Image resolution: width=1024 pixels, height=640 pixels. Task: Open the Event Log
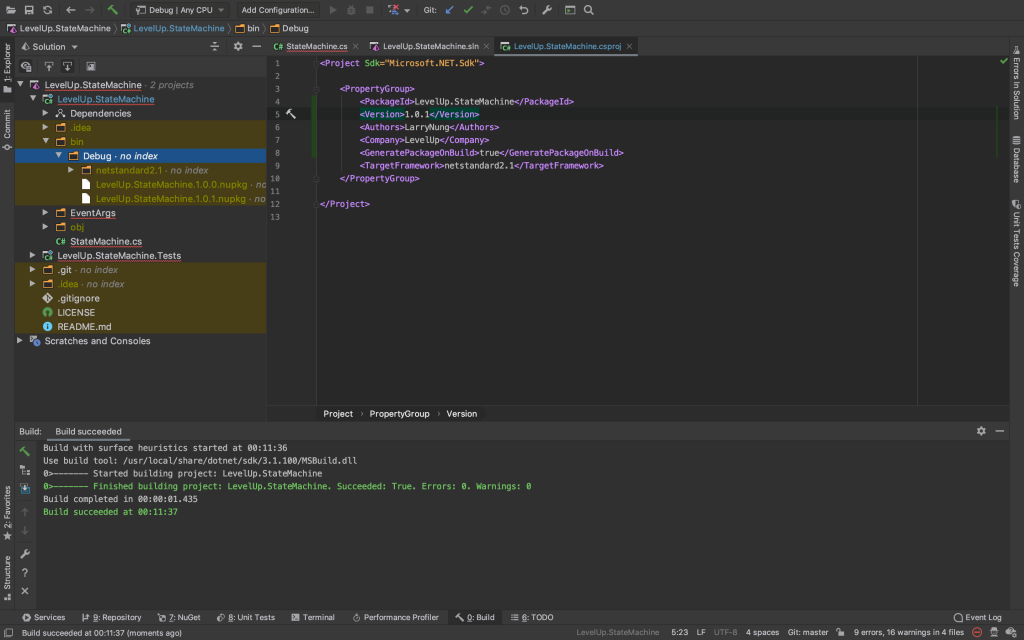point(978,617)
